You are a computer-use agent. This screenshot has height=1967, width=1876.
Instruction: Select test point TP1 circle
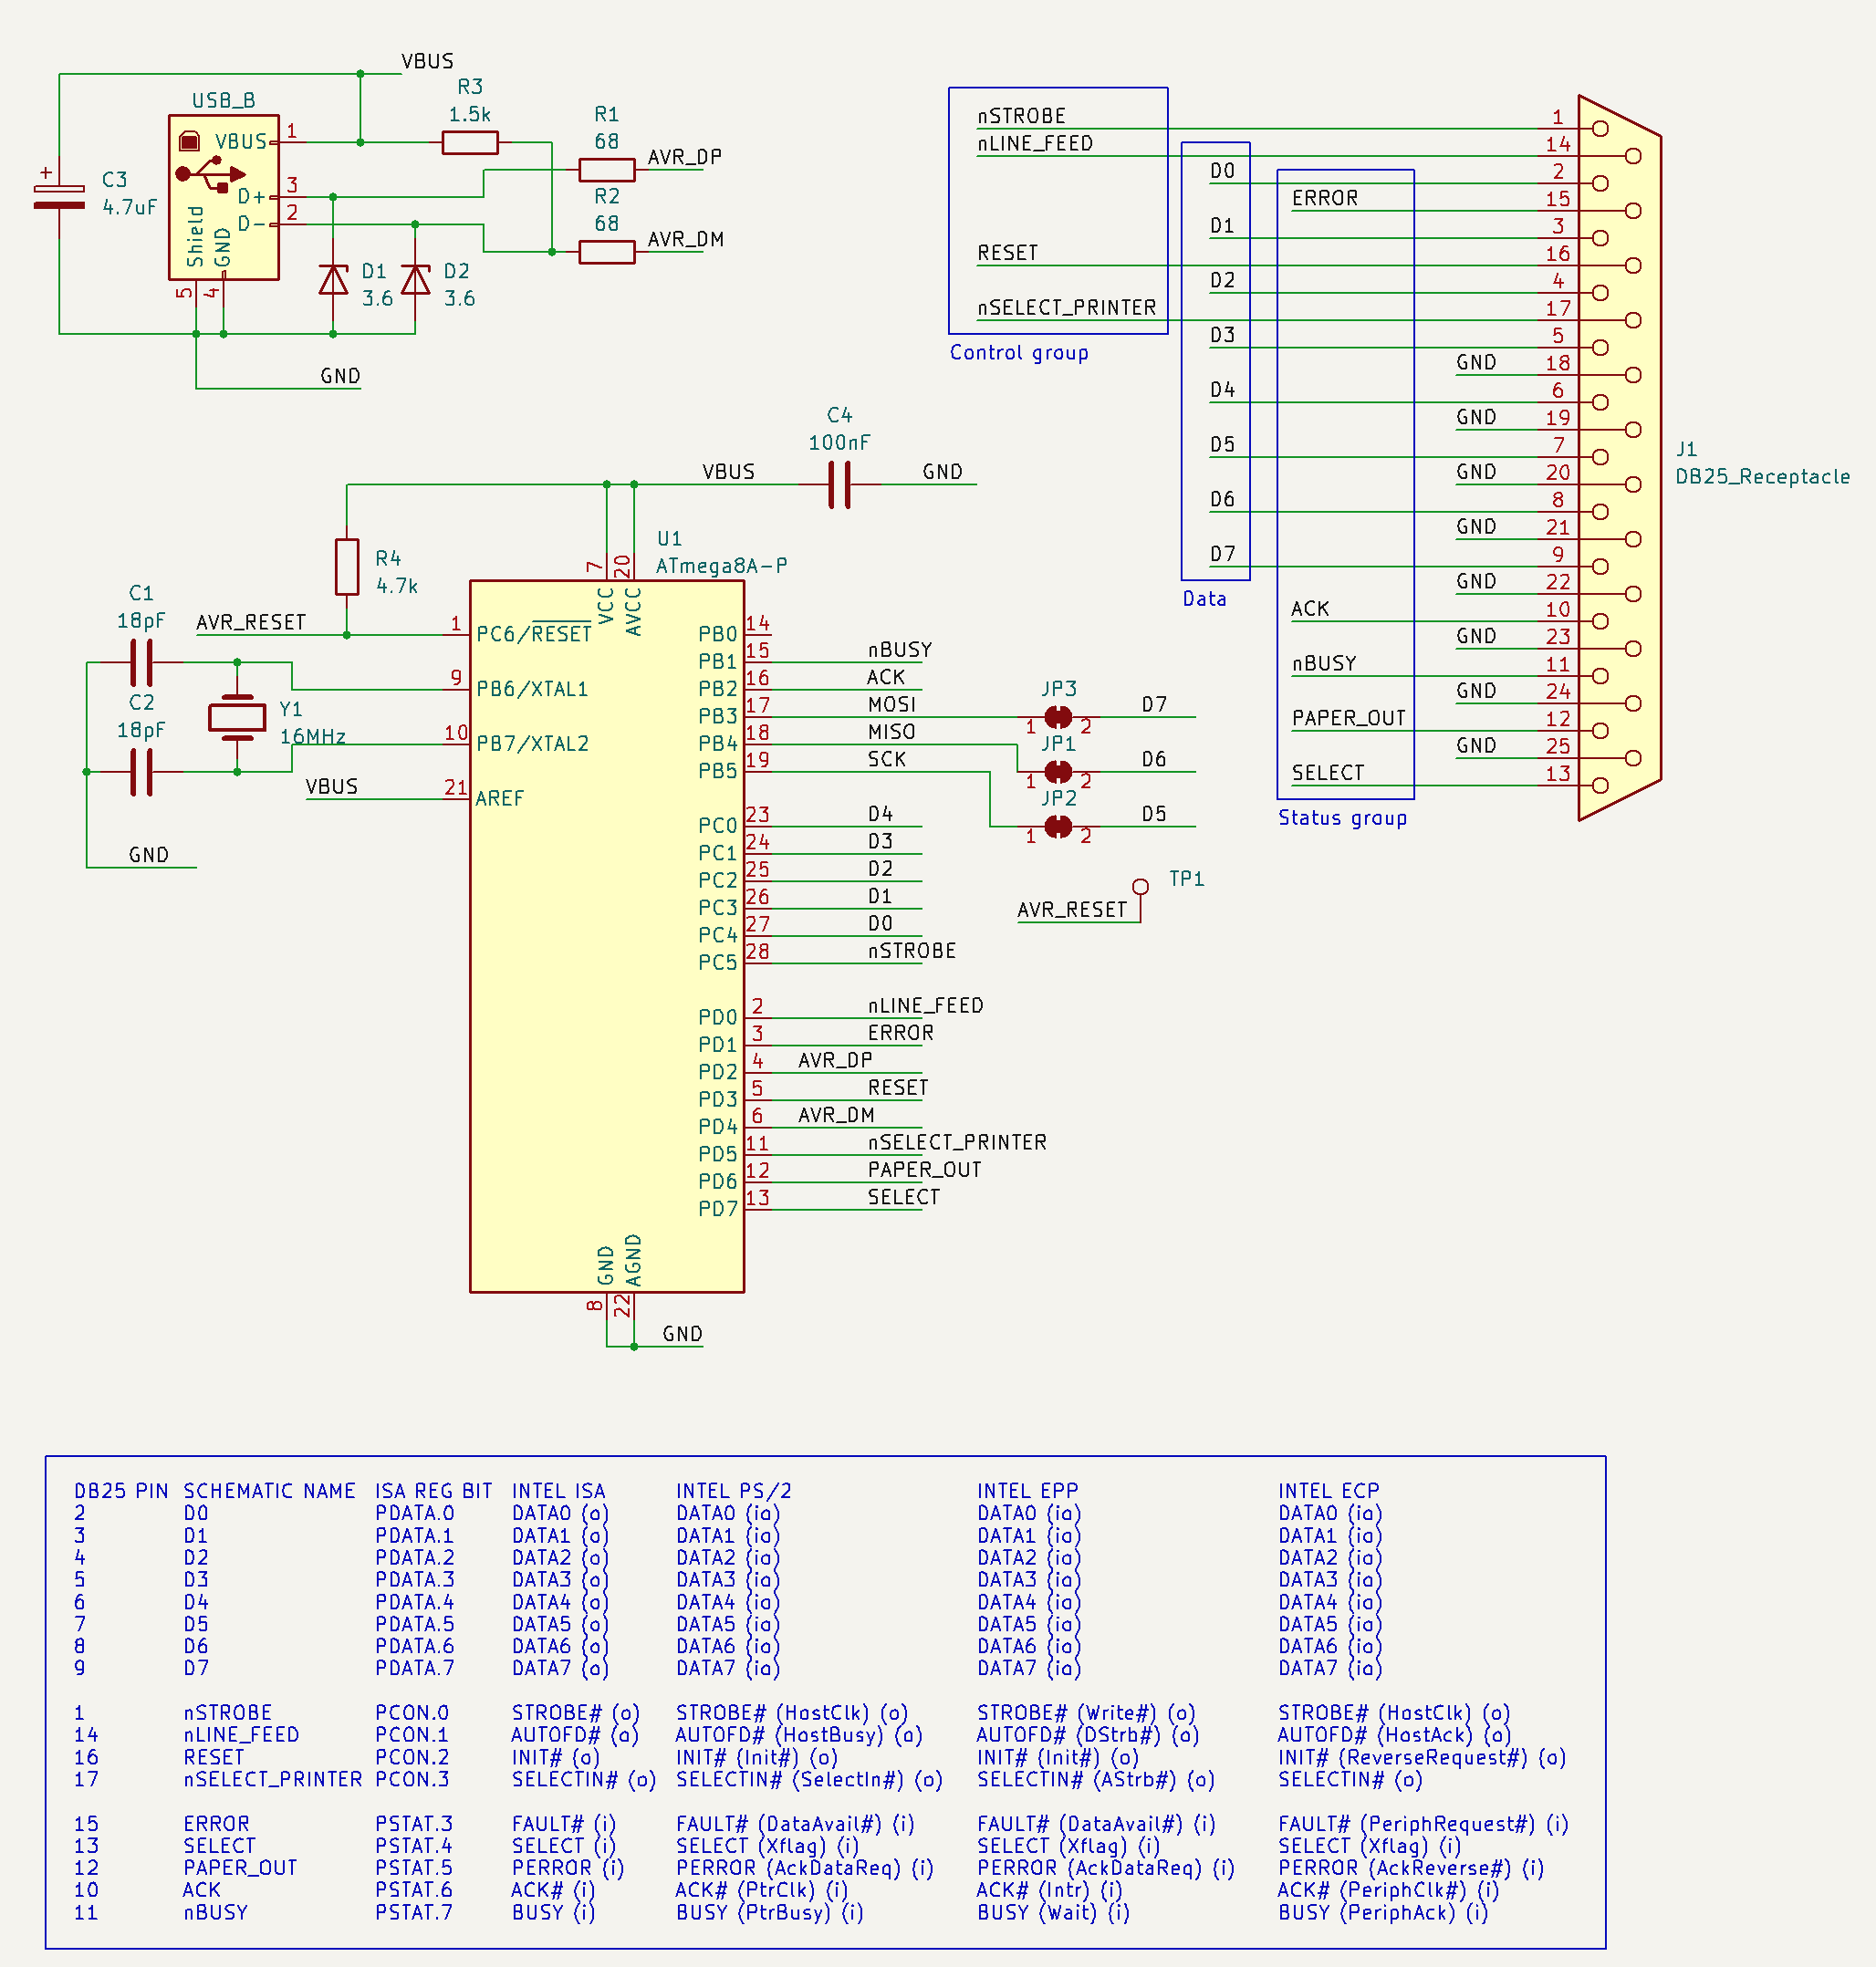point(1140,887)
